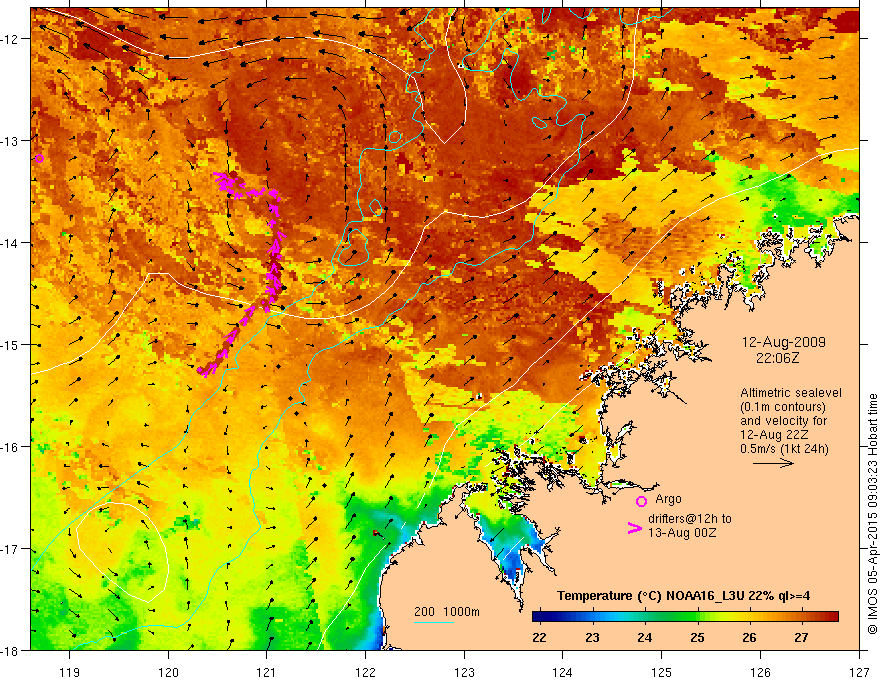Click the Argo float marker near 118.7E
880x680 pixels.
tap(39, 159)
